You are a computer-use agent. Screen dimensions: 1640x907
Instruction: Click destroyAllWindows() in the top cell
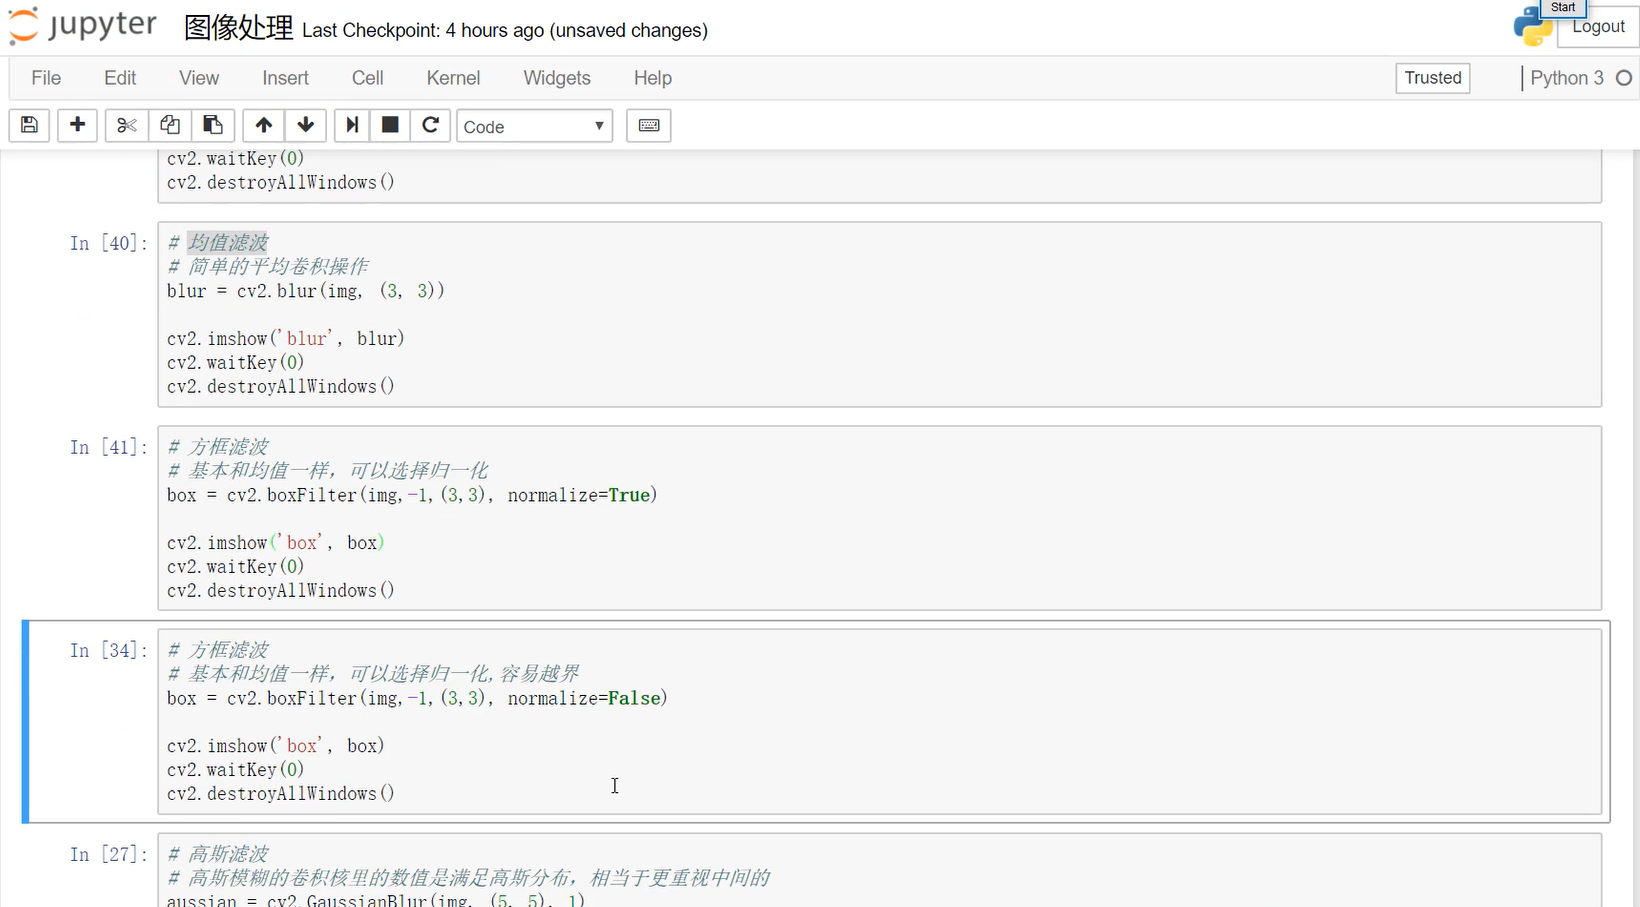(281, 183)
